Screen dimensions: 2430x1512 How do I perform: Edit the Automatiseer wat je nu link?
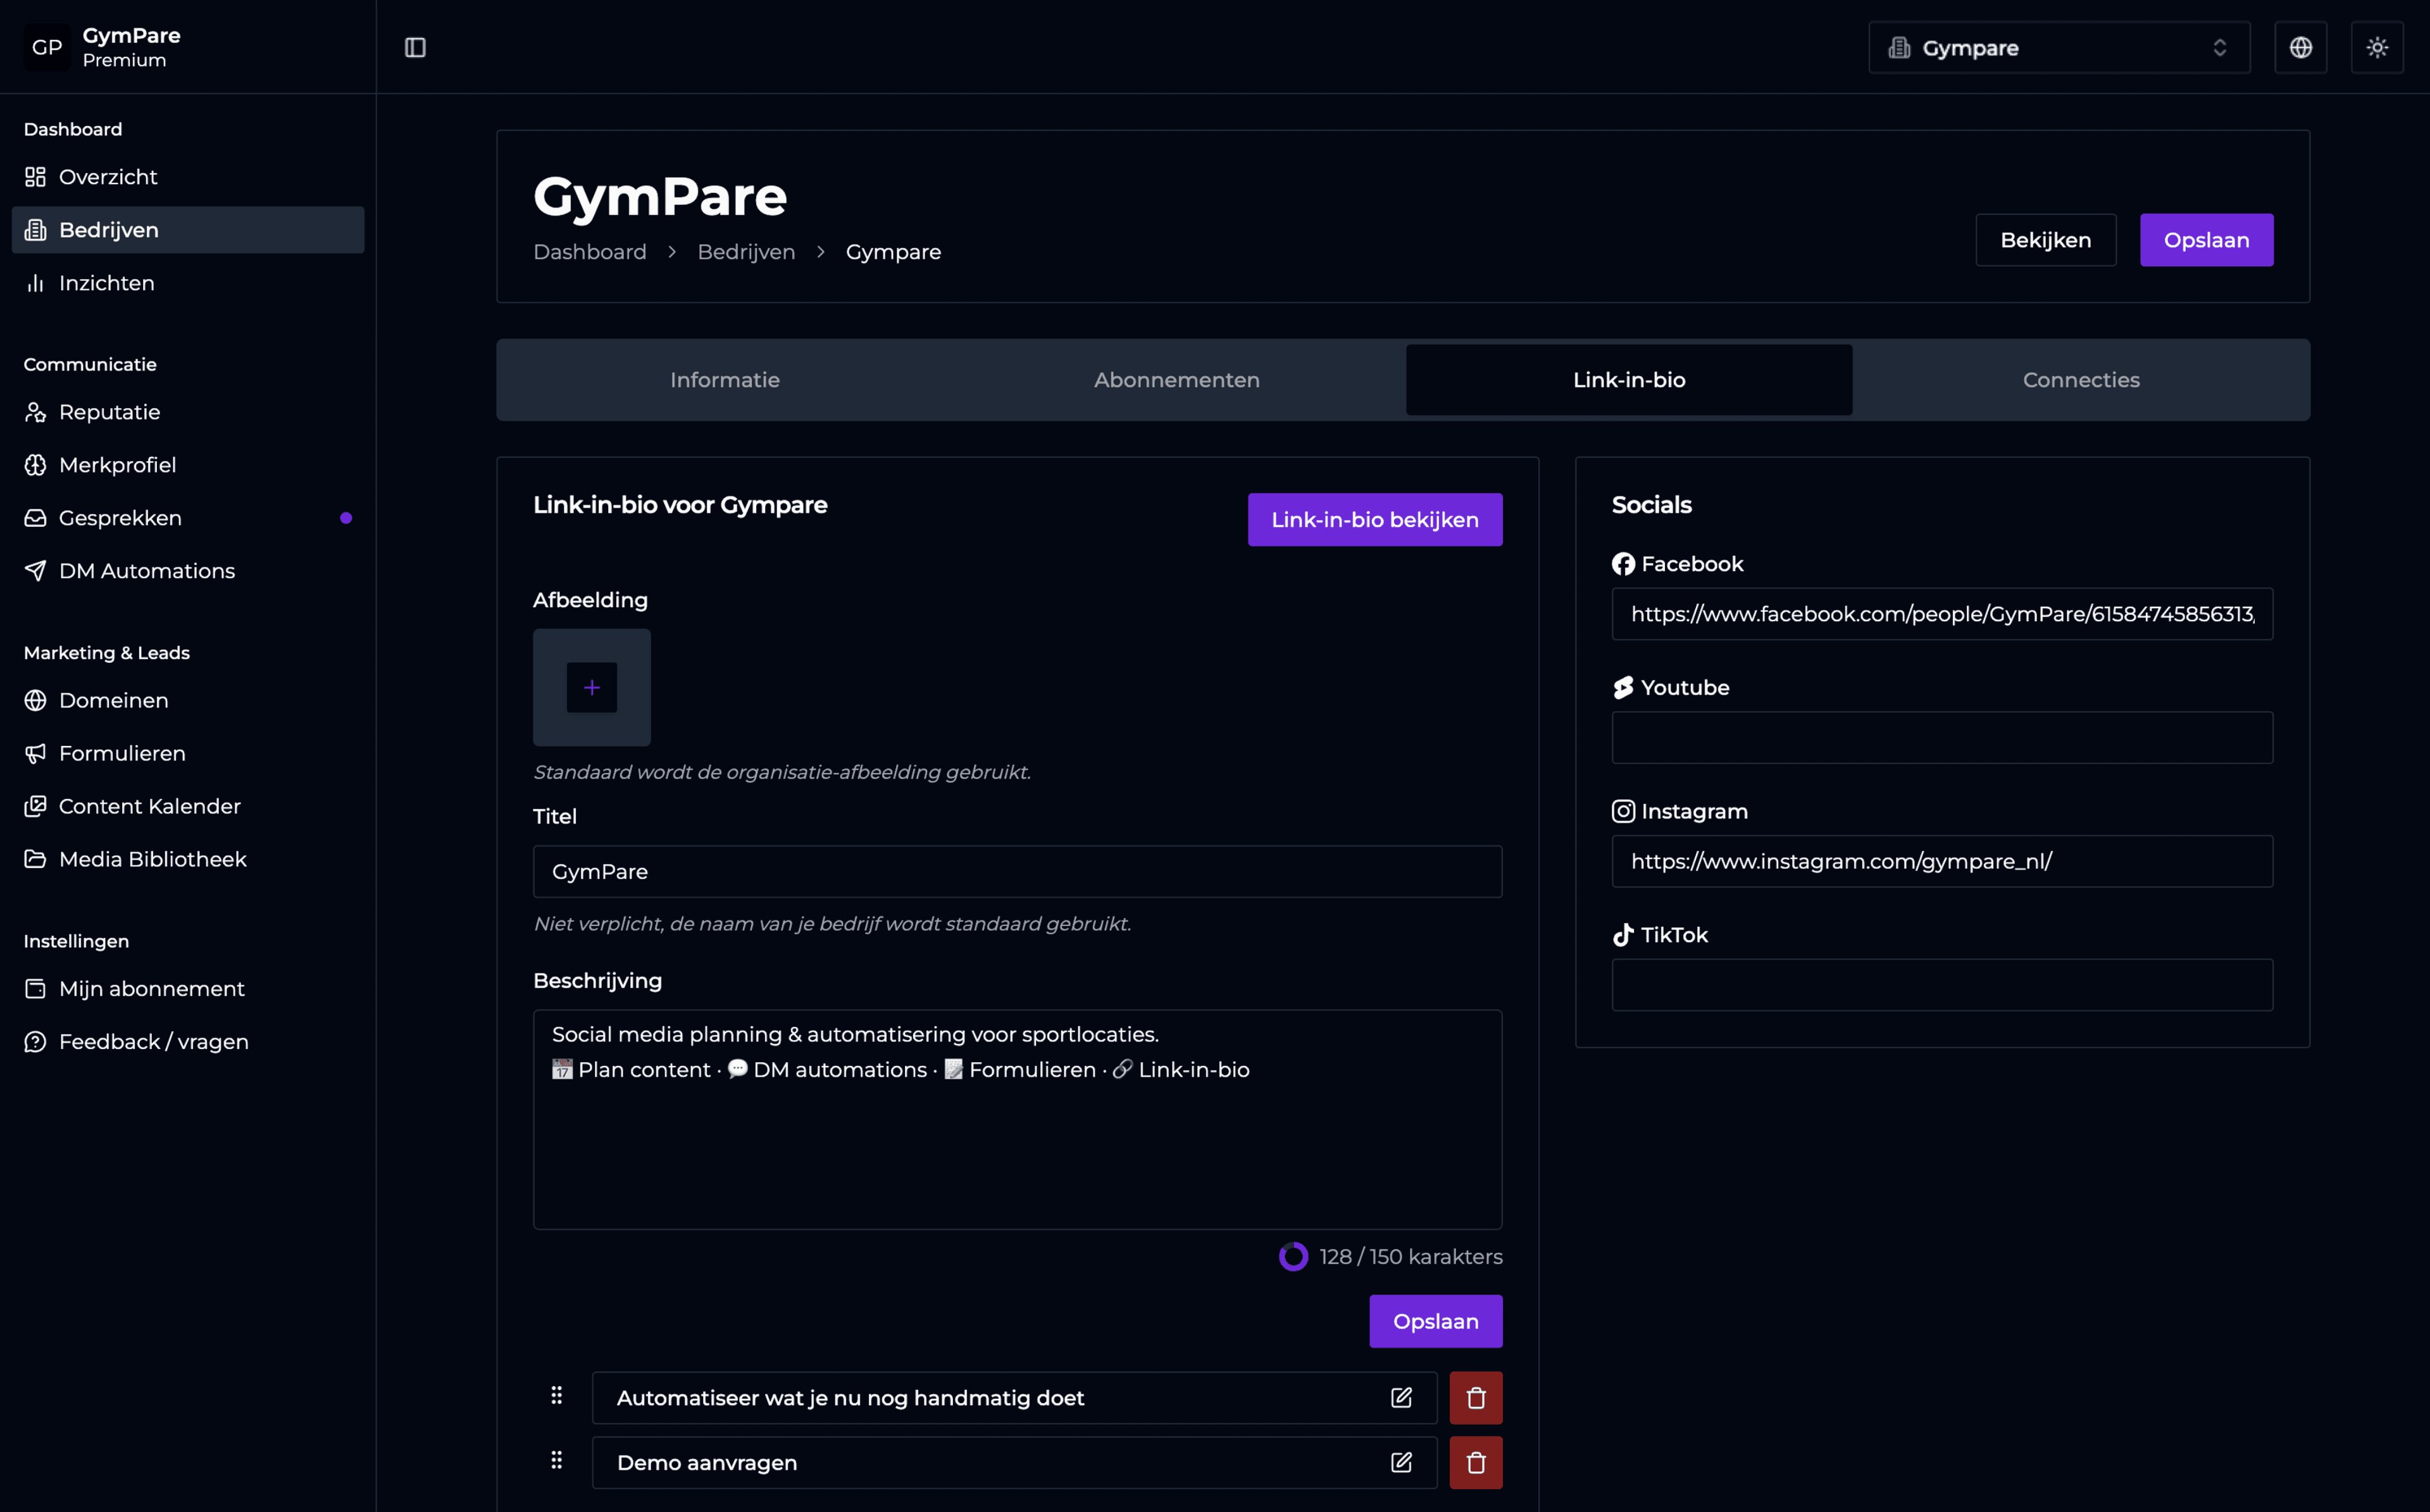pyautogui.click(x=1401, y=1398)
